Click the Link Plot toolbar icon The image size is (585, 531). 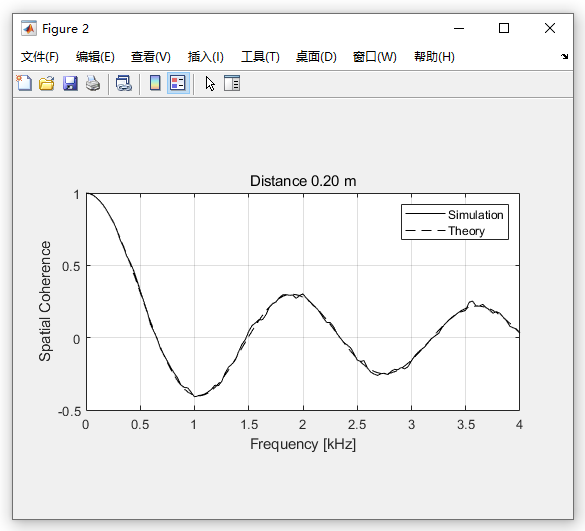124,83
